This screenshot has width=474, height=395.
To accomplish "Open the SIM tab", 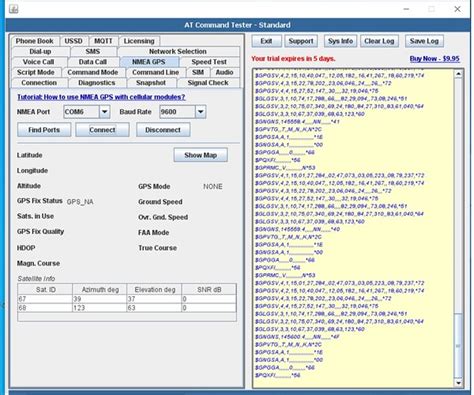I will (x=198, y=72).
